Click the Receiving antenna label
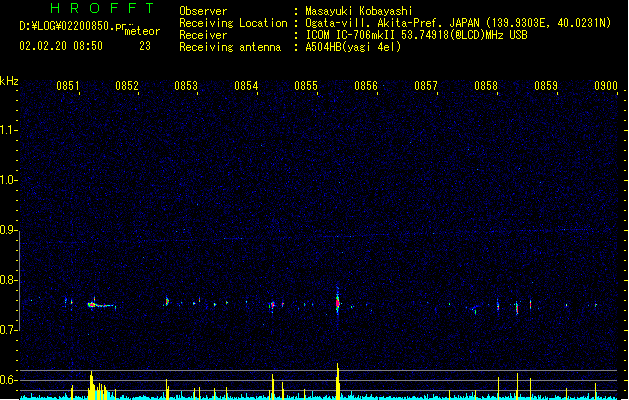 click(x=230, y=47)
